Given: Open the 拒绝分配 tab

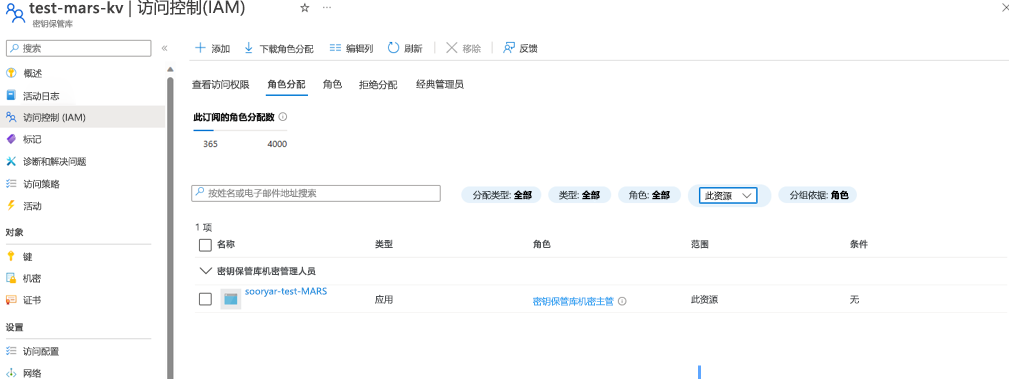Looking at the screenshot, I should click(x=378, y=85).
